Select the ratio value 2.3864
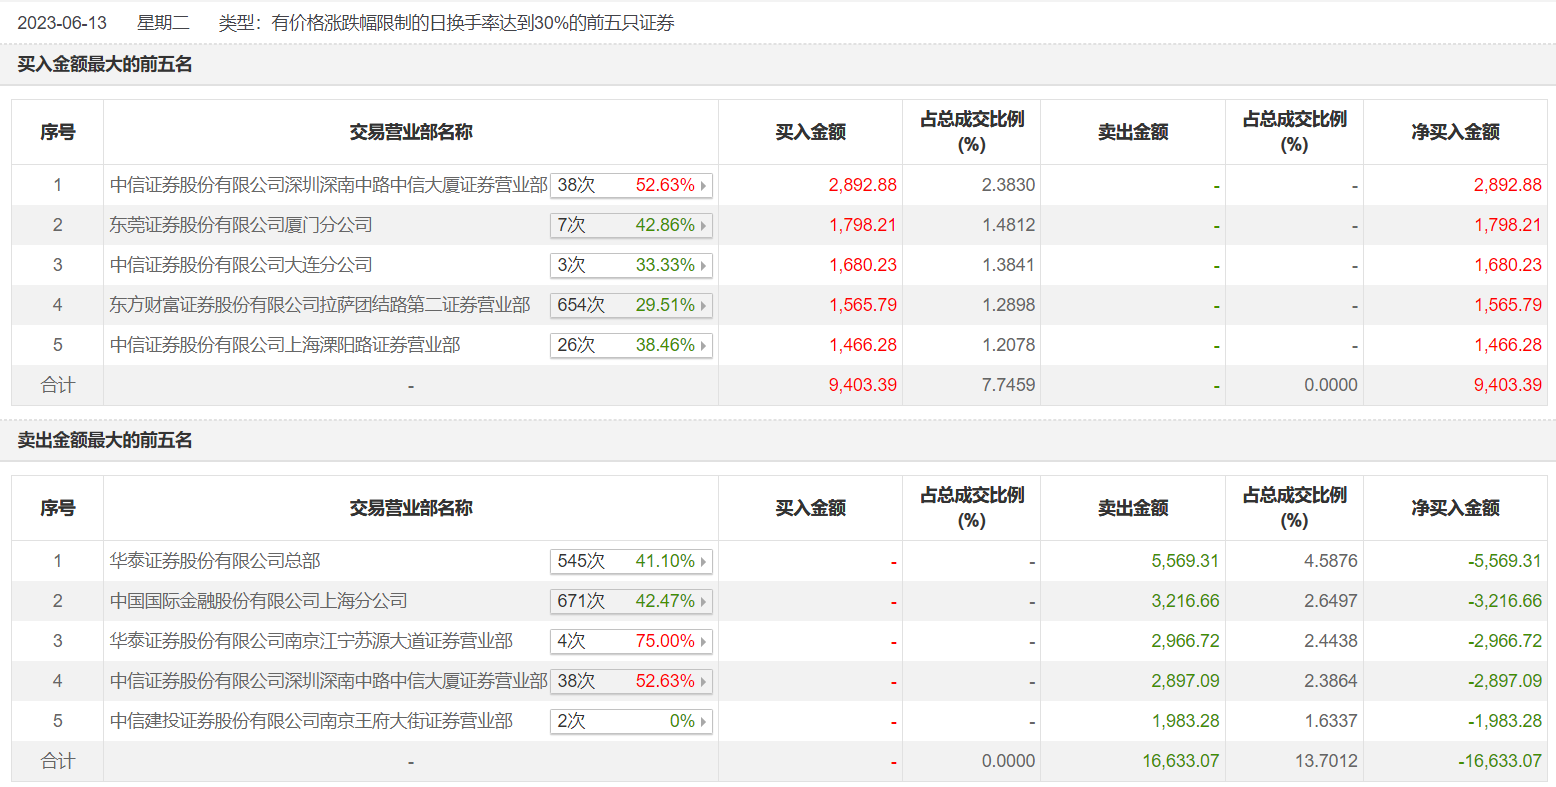Image resolution: width=1556 pixels, height=787 pixels. [x=1331, y=681]
